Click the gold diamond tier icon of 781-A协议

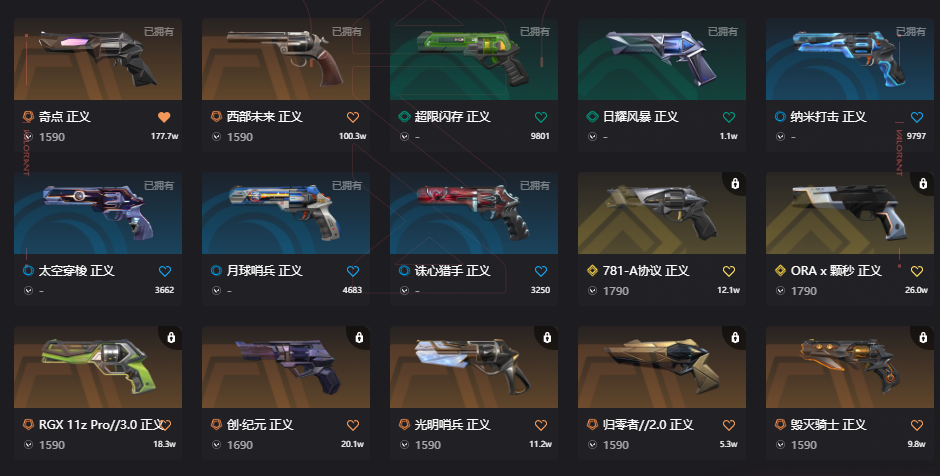[592, 270]
